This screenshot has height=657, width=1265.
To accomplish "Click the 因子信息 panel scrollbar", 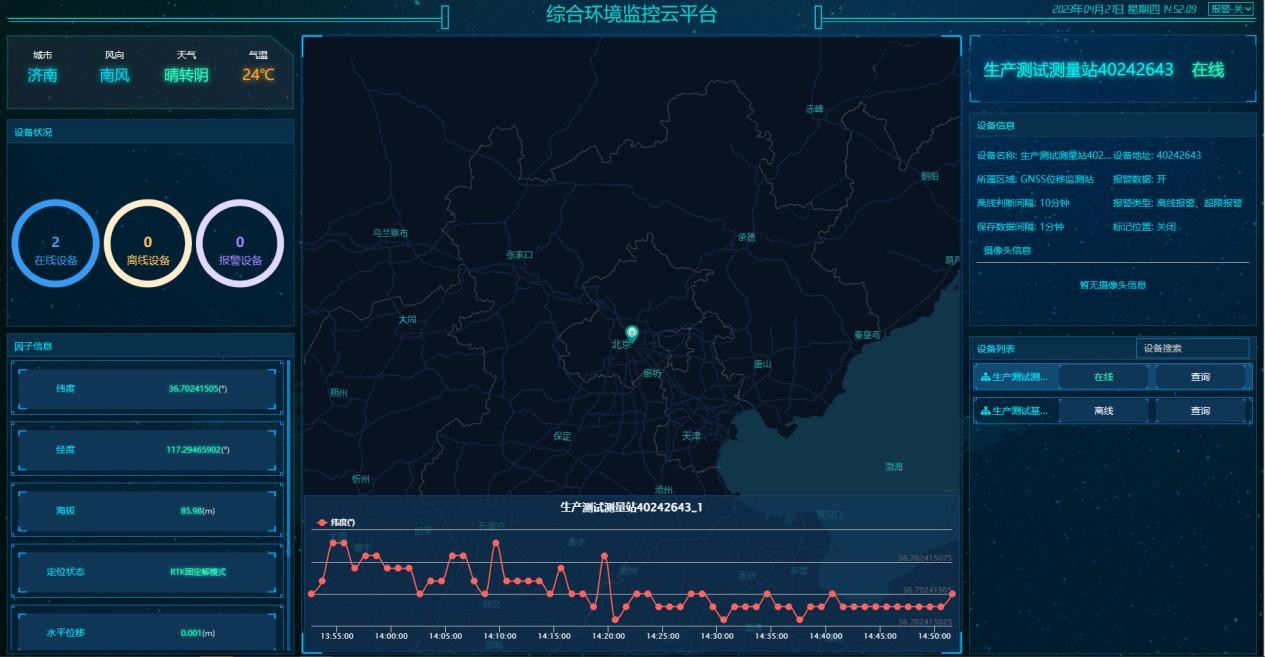I will click(289, 450).
